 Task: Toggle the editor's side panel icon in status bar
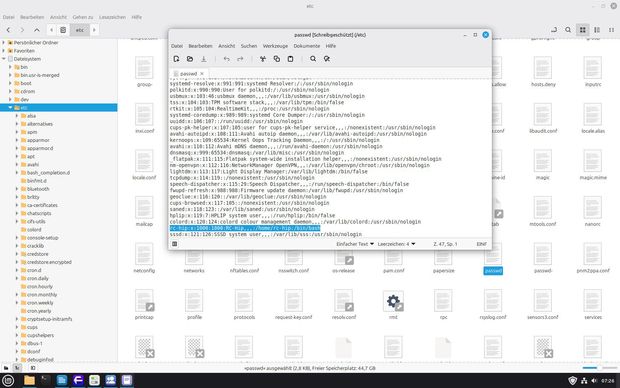174,244
